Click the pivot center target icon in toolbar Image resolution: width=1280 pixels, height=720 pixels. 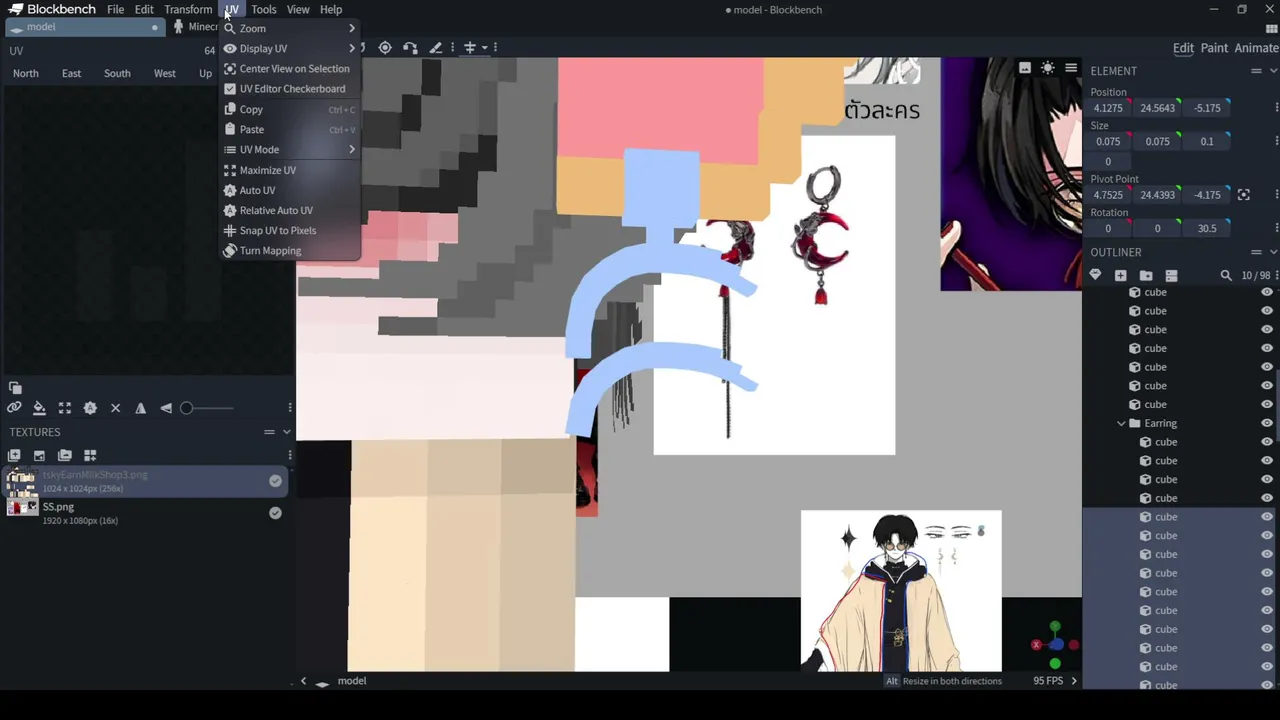385,48
